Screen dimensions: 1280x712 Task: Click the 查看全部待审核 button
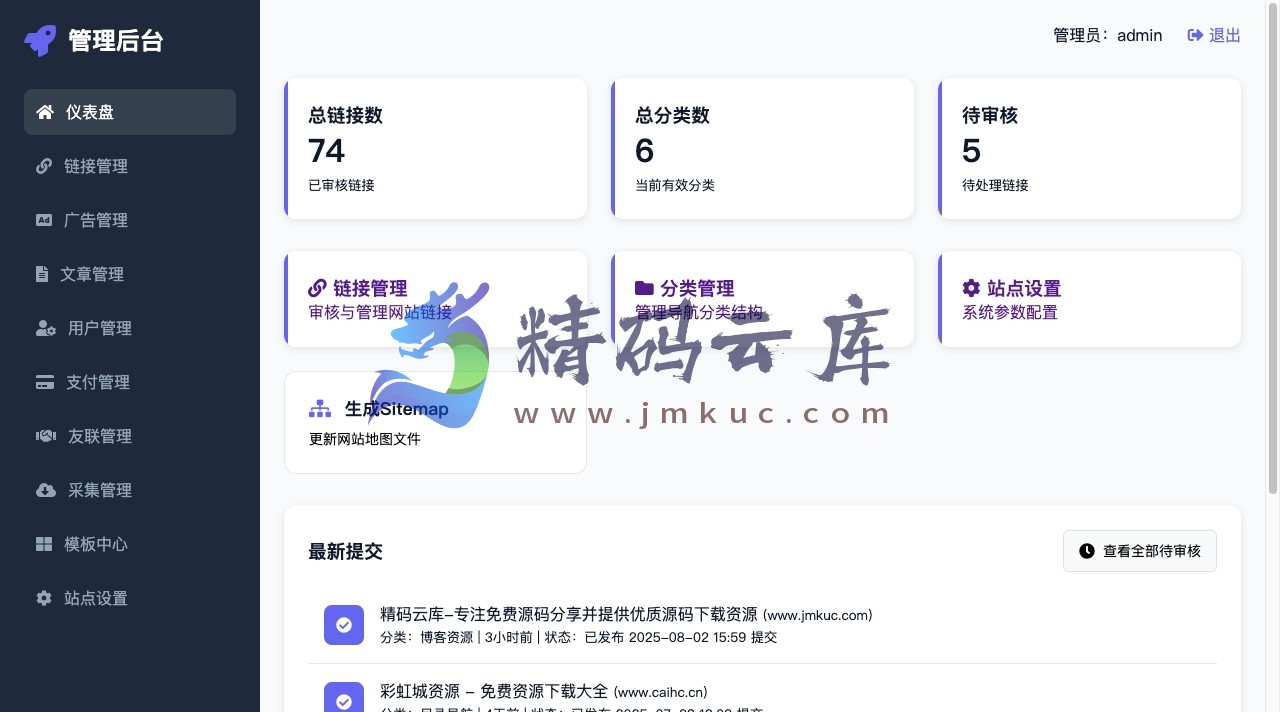pyautogui.click(x=1140, y=551)
